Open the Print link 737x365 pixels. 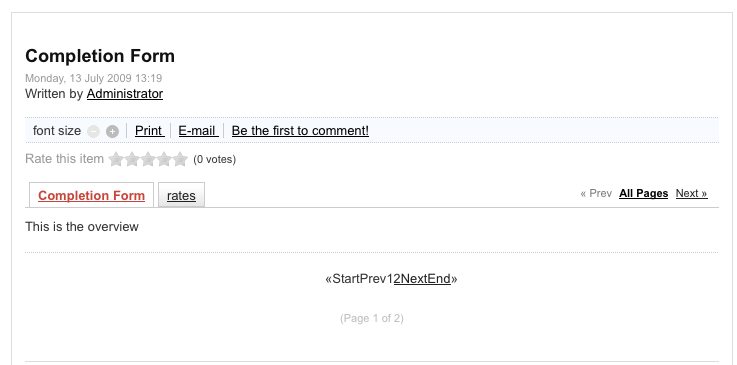point(149,131)
